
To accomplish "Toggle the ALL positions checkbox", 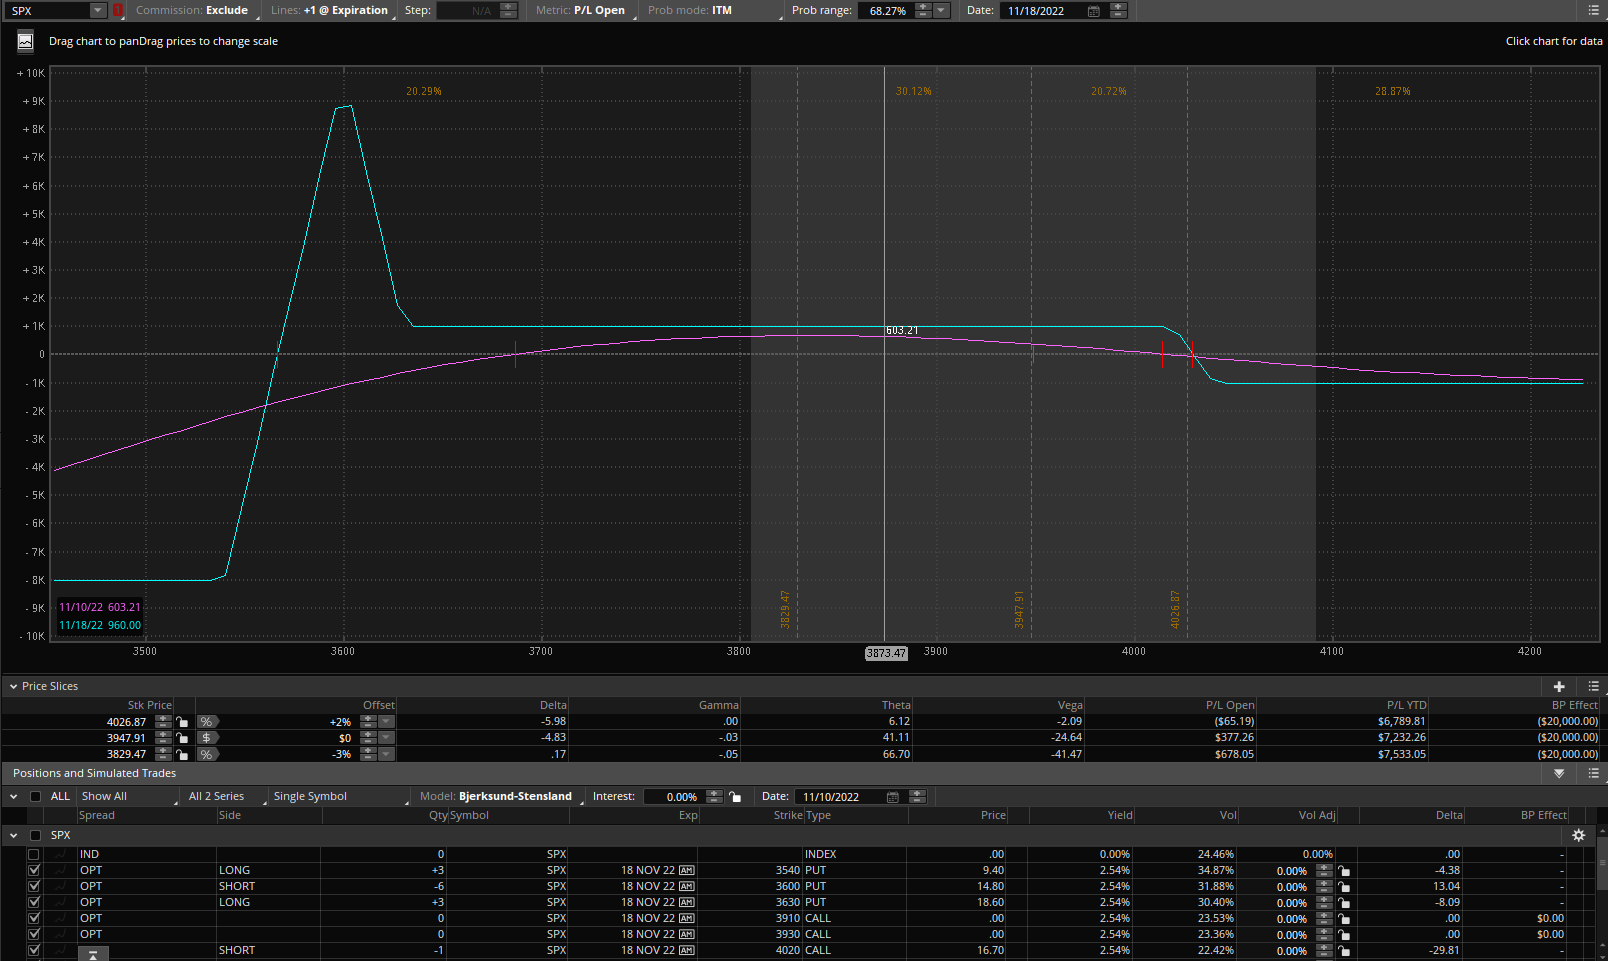I will click(36, 797).
